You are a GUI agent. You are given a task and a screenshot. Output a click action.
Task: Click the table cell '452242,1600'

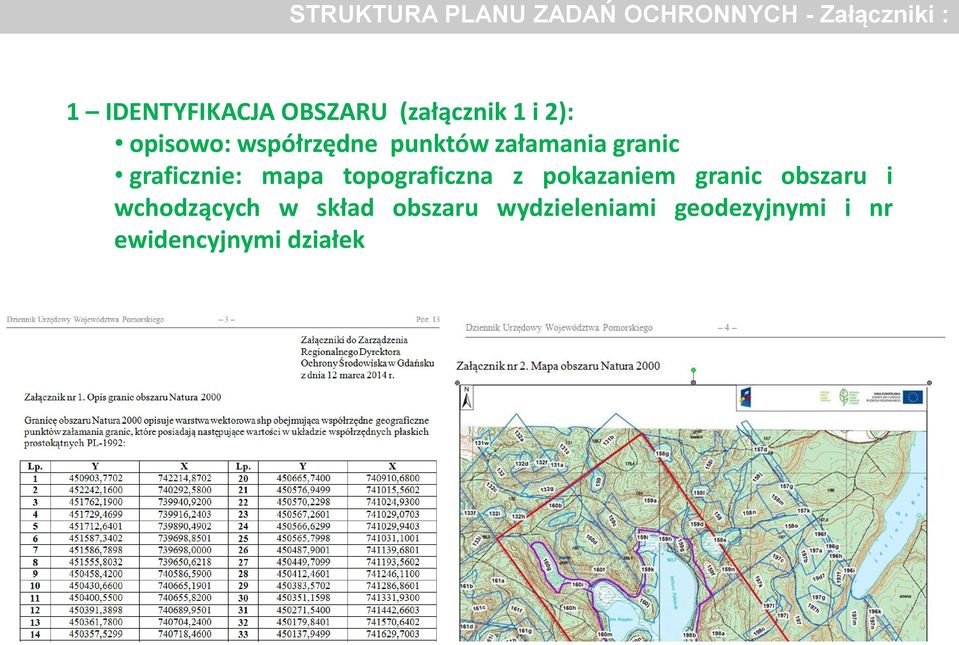(95, 490)
